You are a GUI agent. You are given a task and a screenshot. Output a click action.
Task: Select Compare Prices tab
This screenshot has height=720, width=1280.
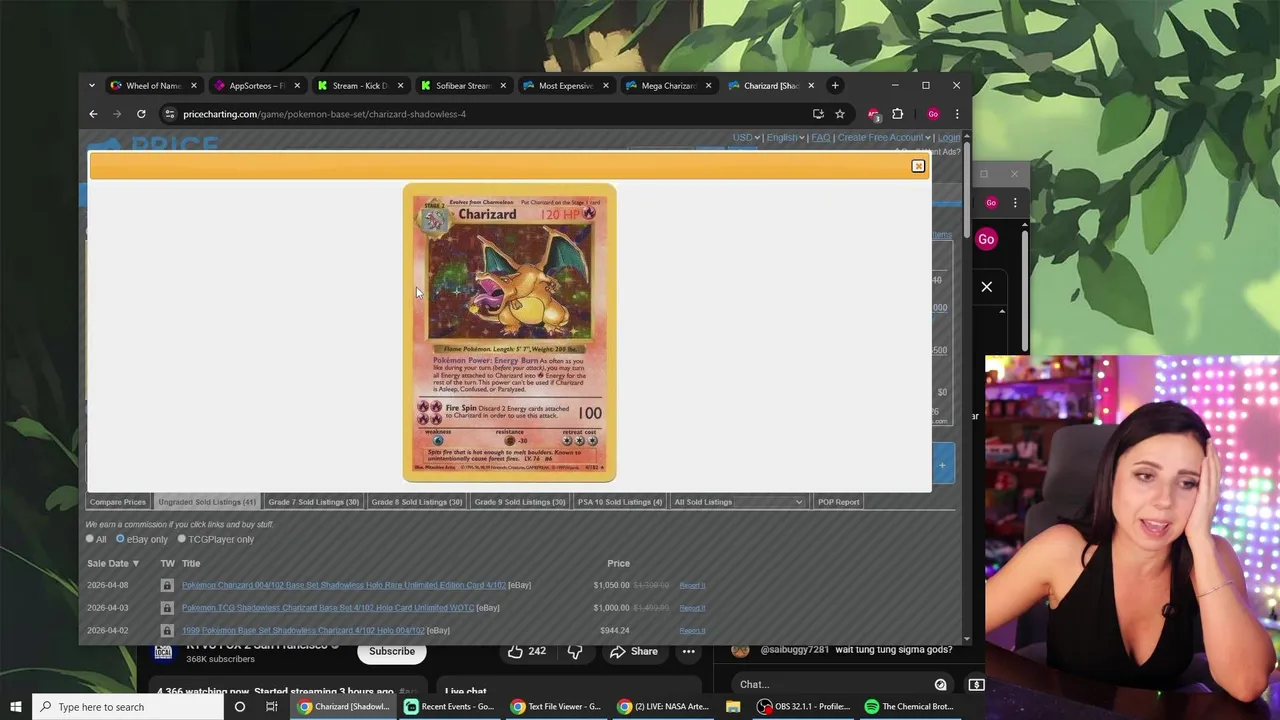(118, 502)
